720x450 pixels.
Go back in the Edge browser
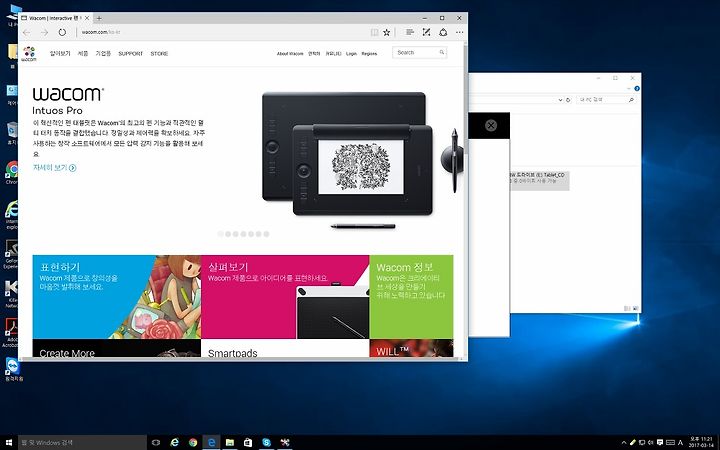pyautogui.click(x=26, y=32)
